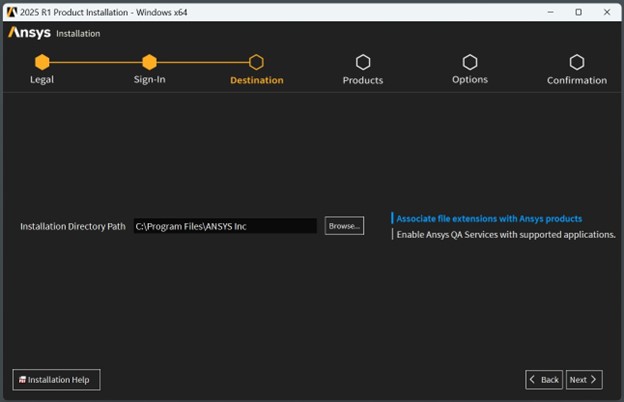The width and height of the screenshot is (624, 402).
Task: Select the Products step label
Action: pos(363,80)
